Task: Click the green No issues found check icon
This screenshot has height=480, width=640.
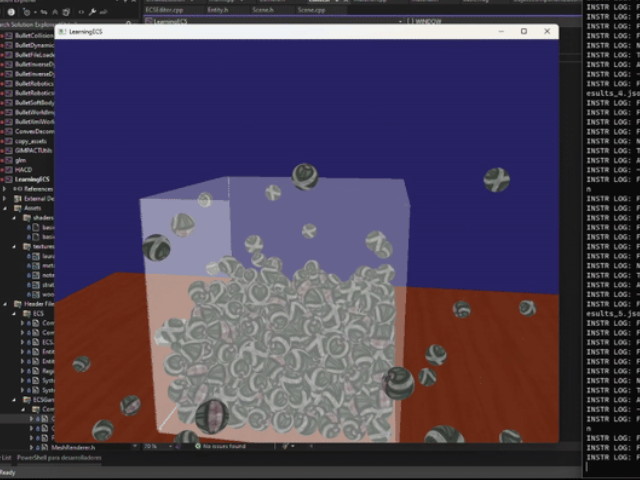Action: point(197,446)
